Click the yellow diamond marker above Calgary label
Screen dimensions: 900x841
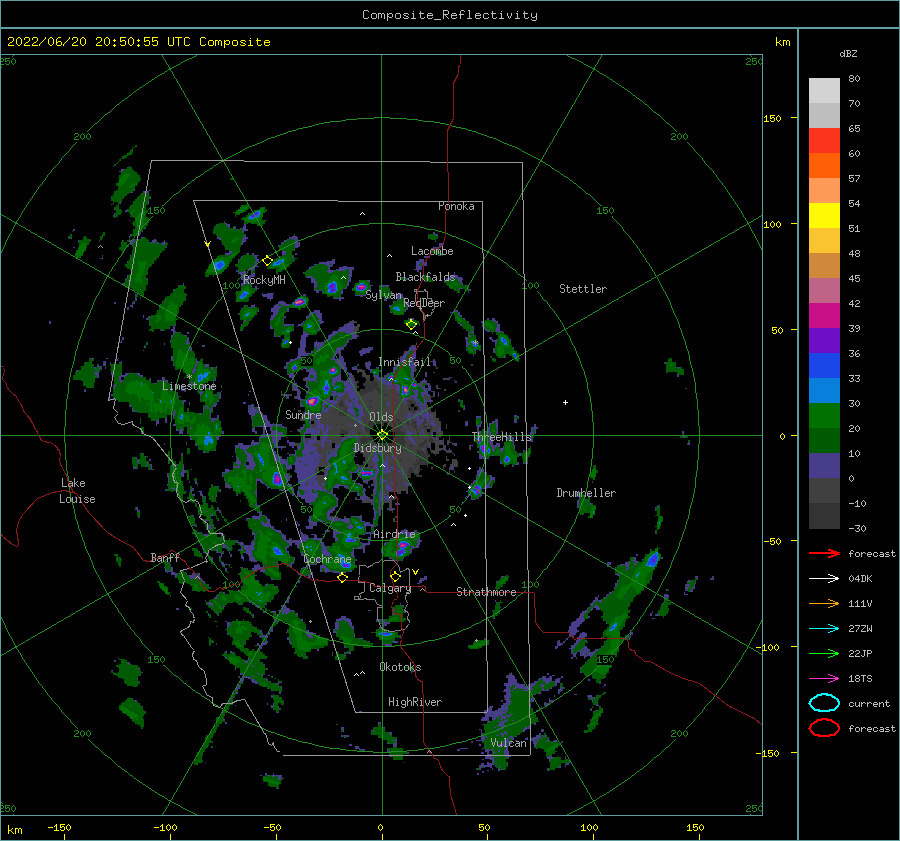(x=395, y=576)
